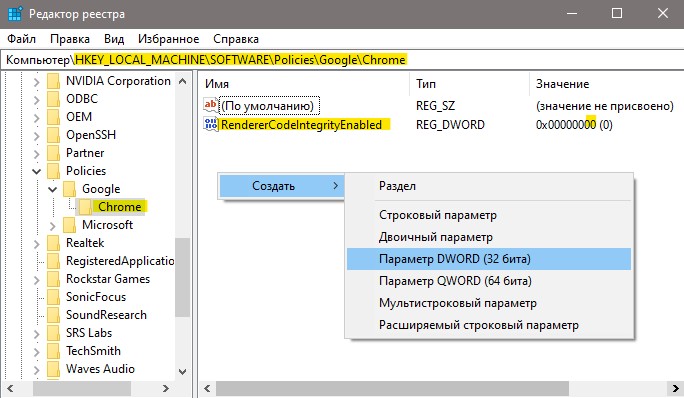Open the Создать submenu item
This screenshot has width=684, height=398.
click(281, 186)
